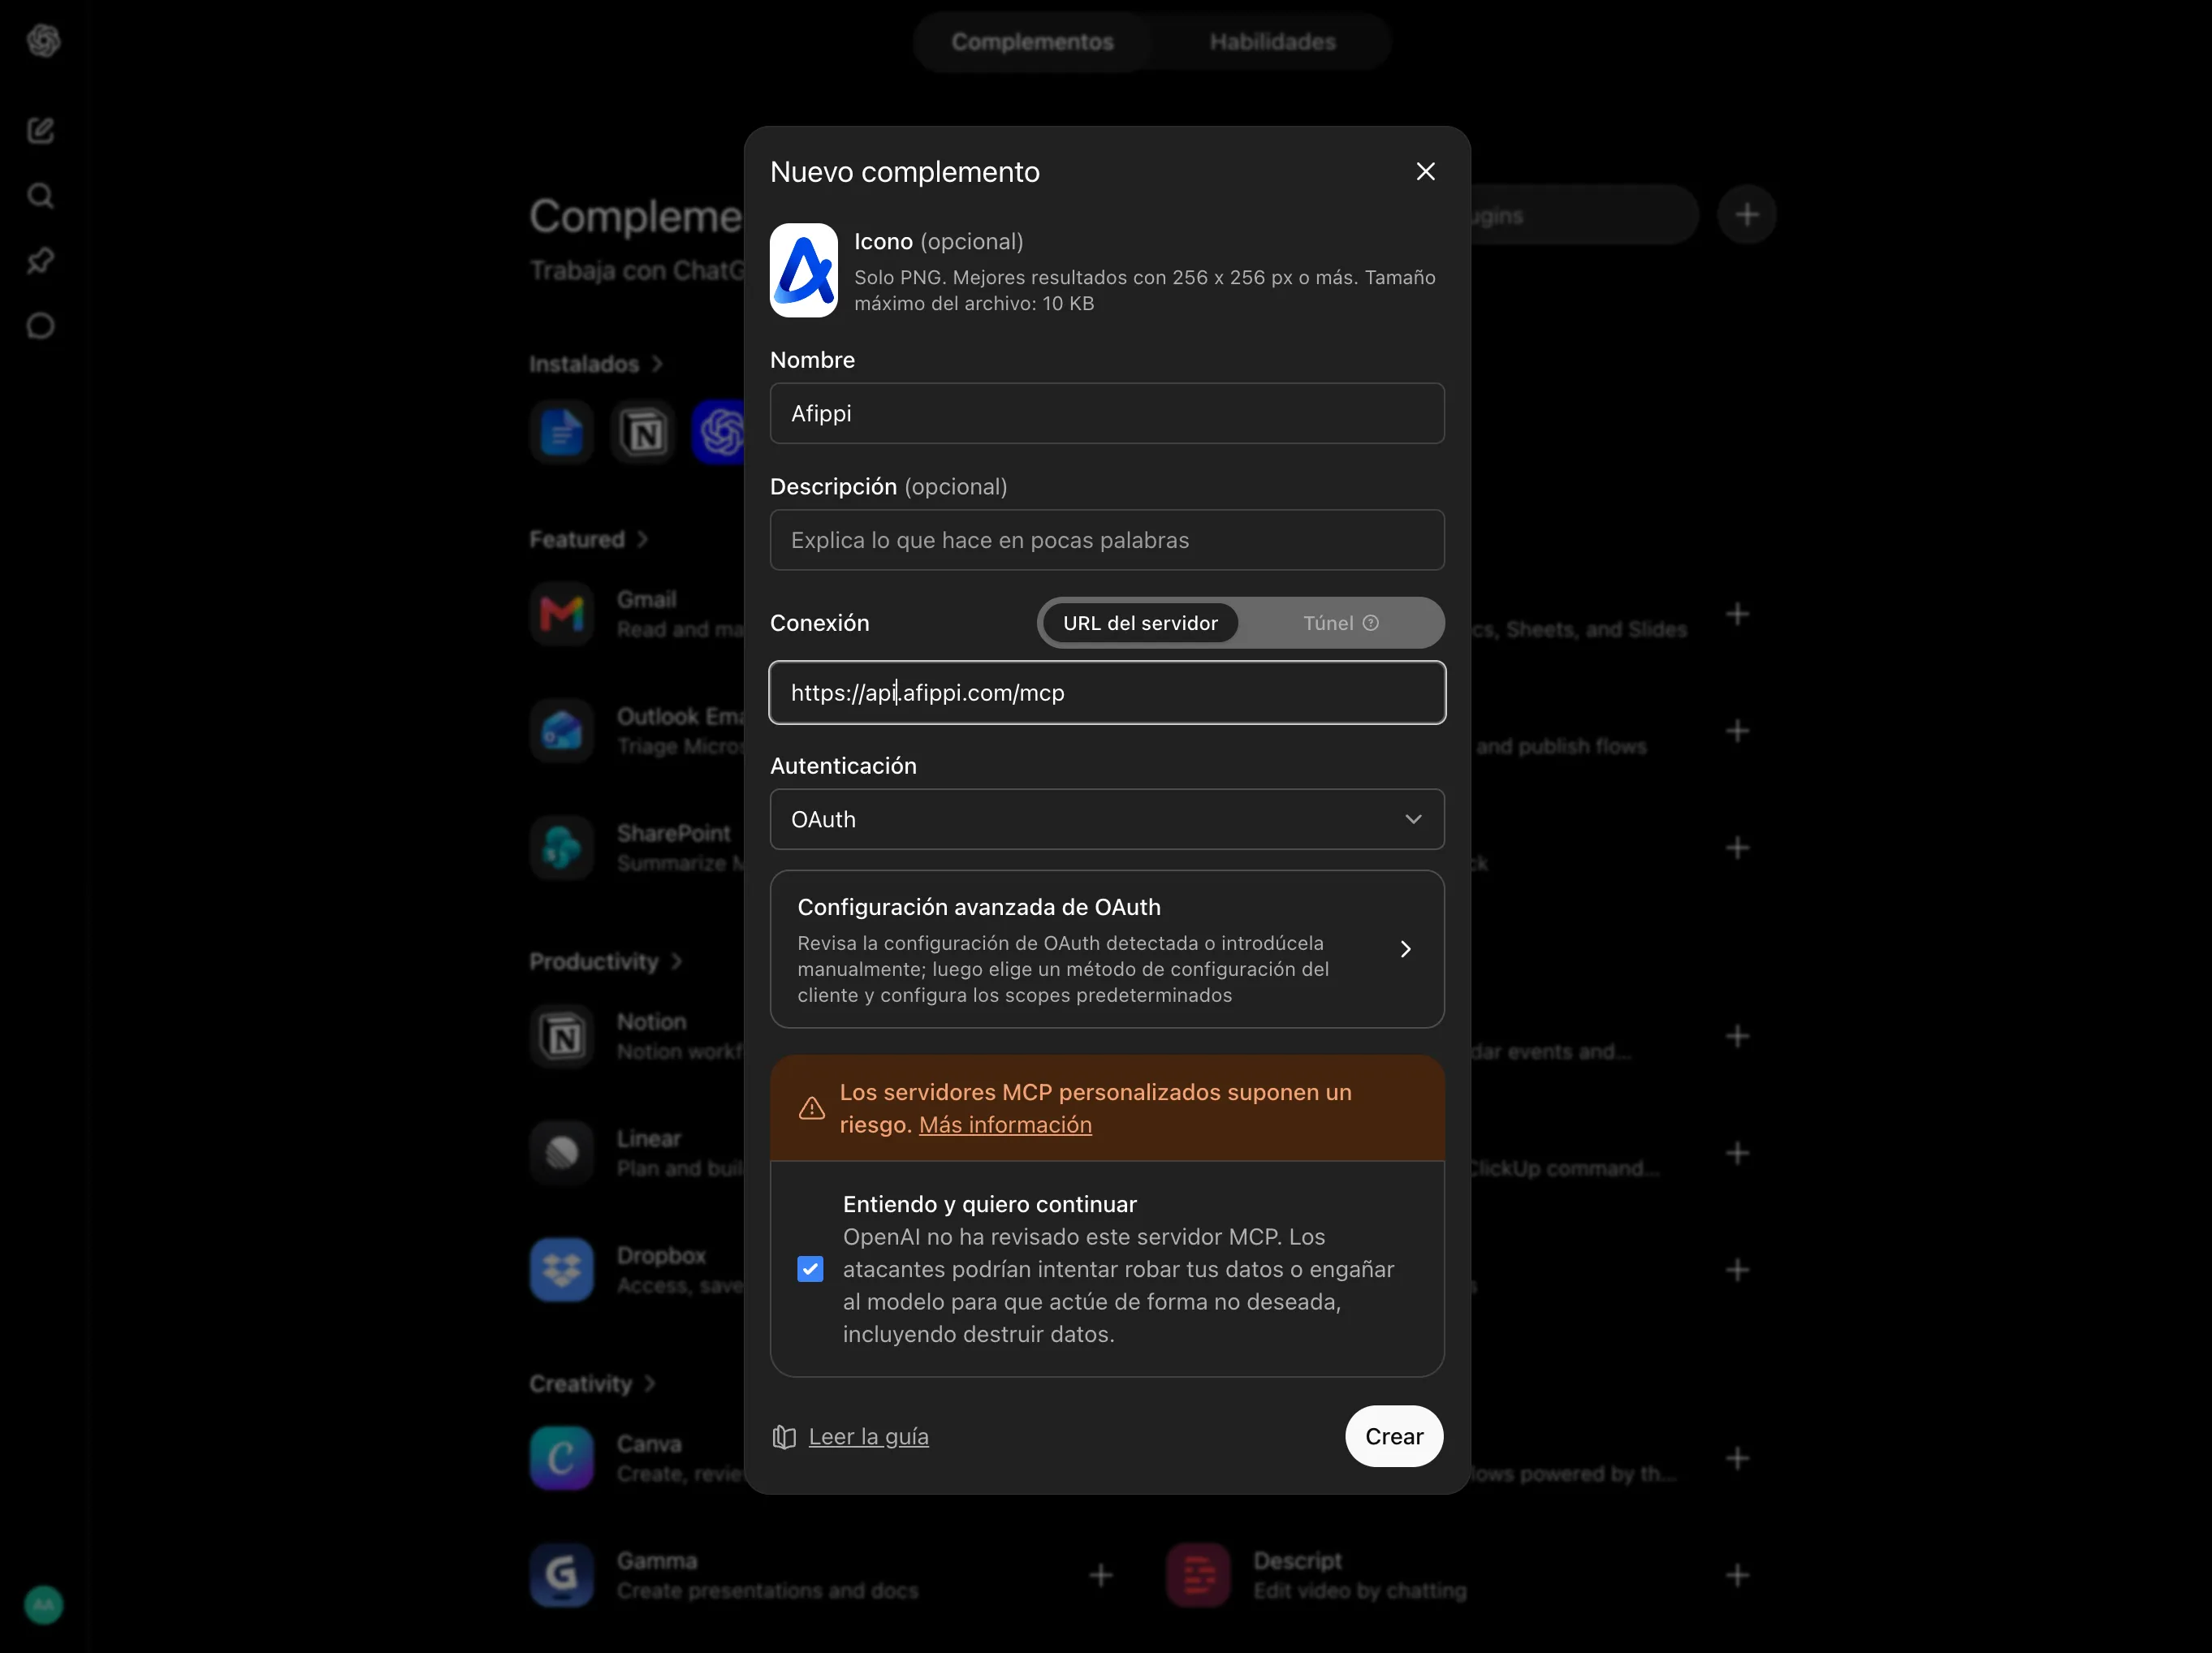
Task: Click the plugin search field behind the dialog
Action: pyautogui.click(x=1584, y=215)
